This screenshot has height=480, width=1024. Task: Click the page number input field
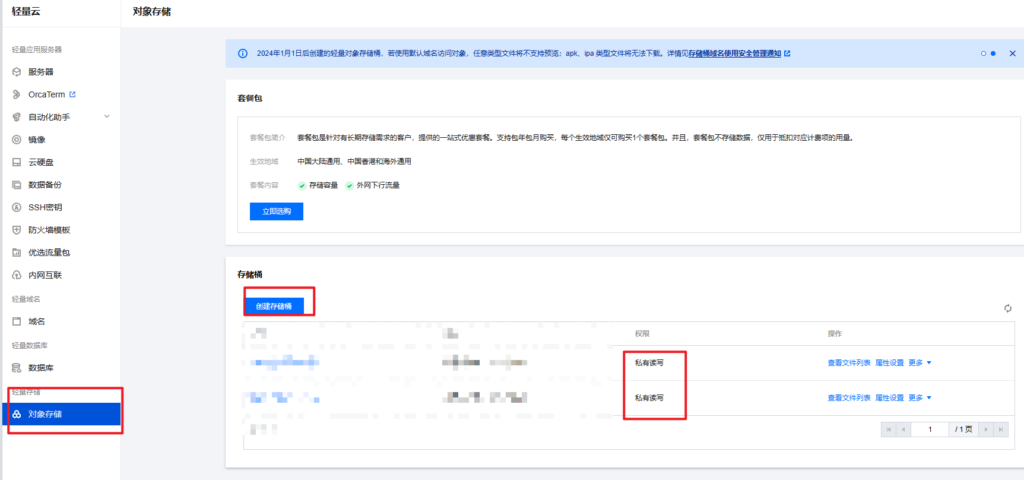coord(929,429)
